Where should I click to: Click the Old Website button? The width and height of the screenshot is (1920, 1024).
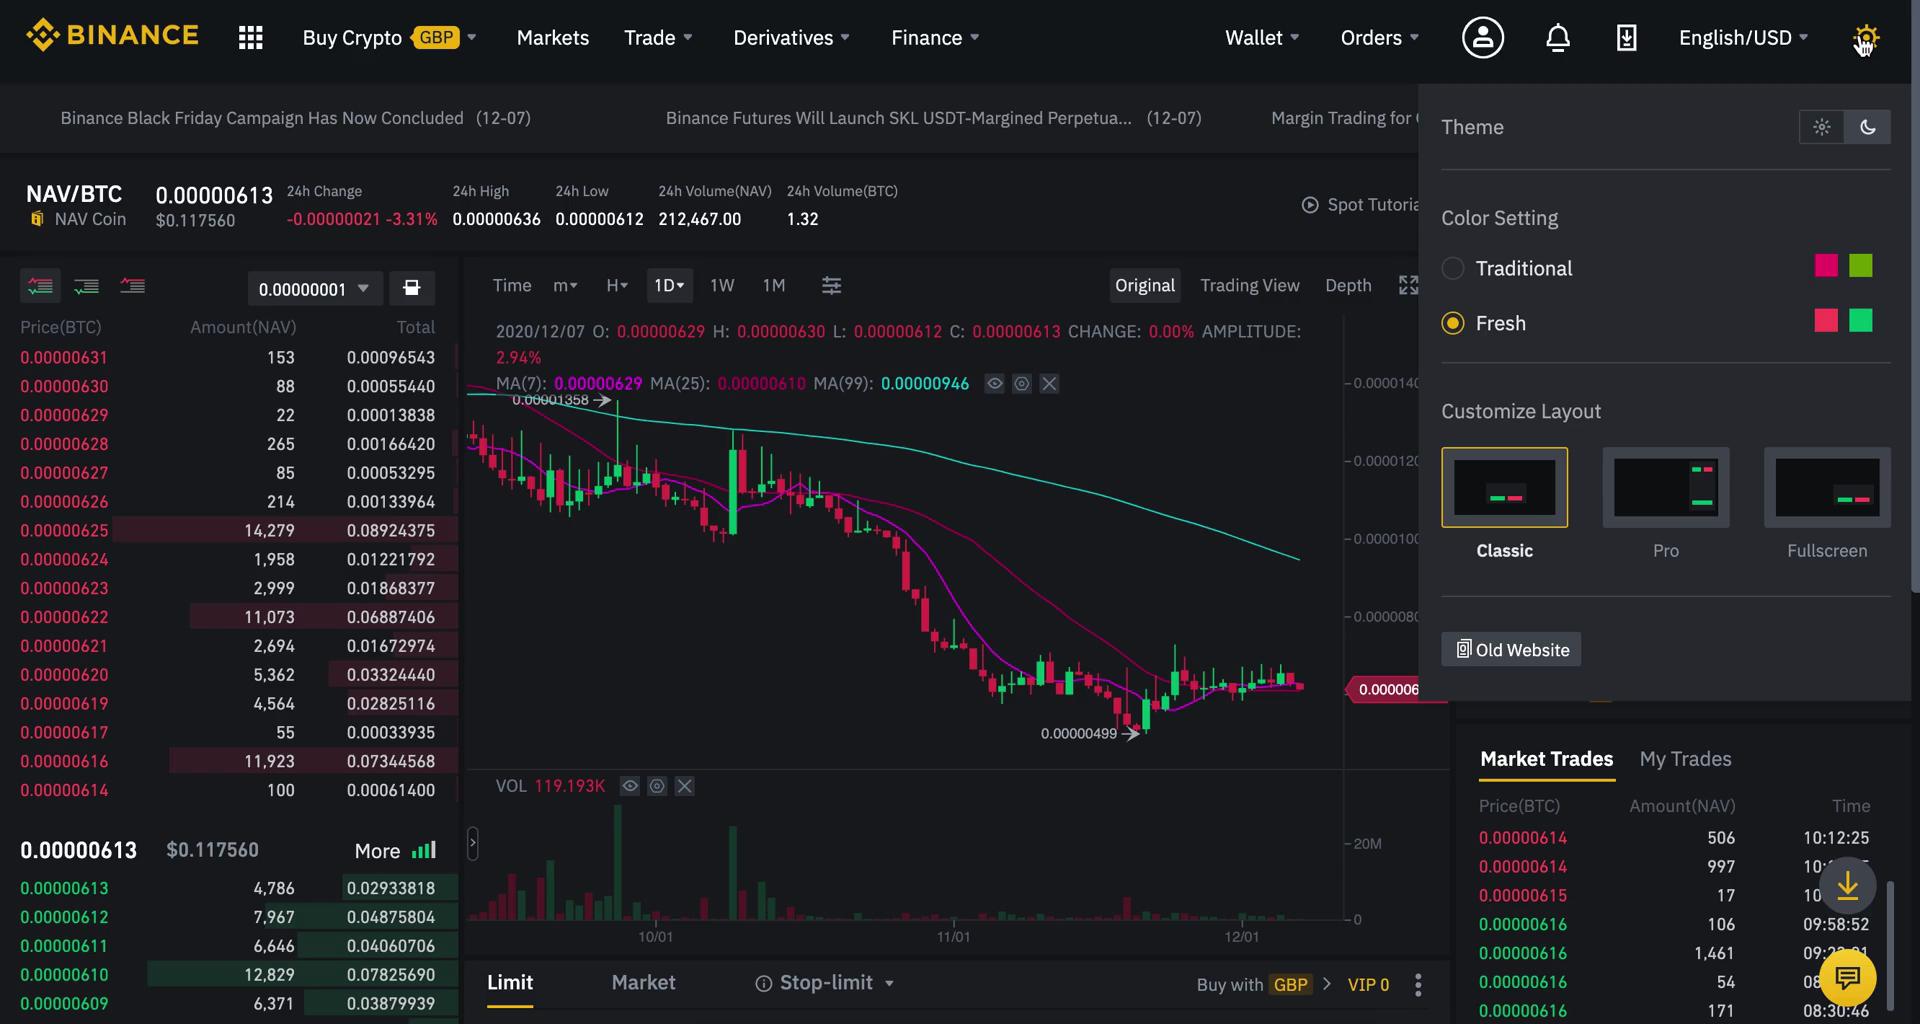click(x=1511, y=649)
